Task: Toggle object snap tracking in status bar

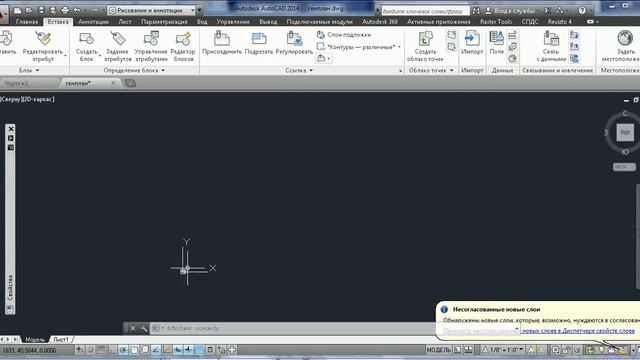Action: pos(156,350)
